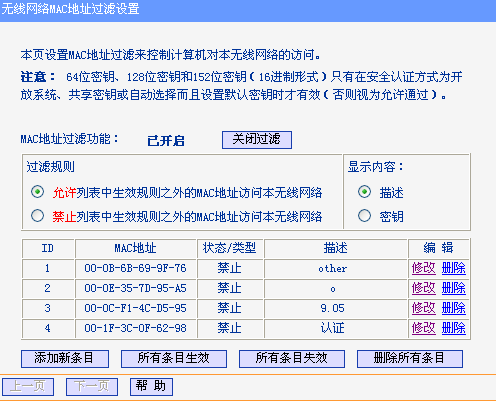Click 所有条目失效 button
This screenshot has width=496, height=401.
point(292,359)
